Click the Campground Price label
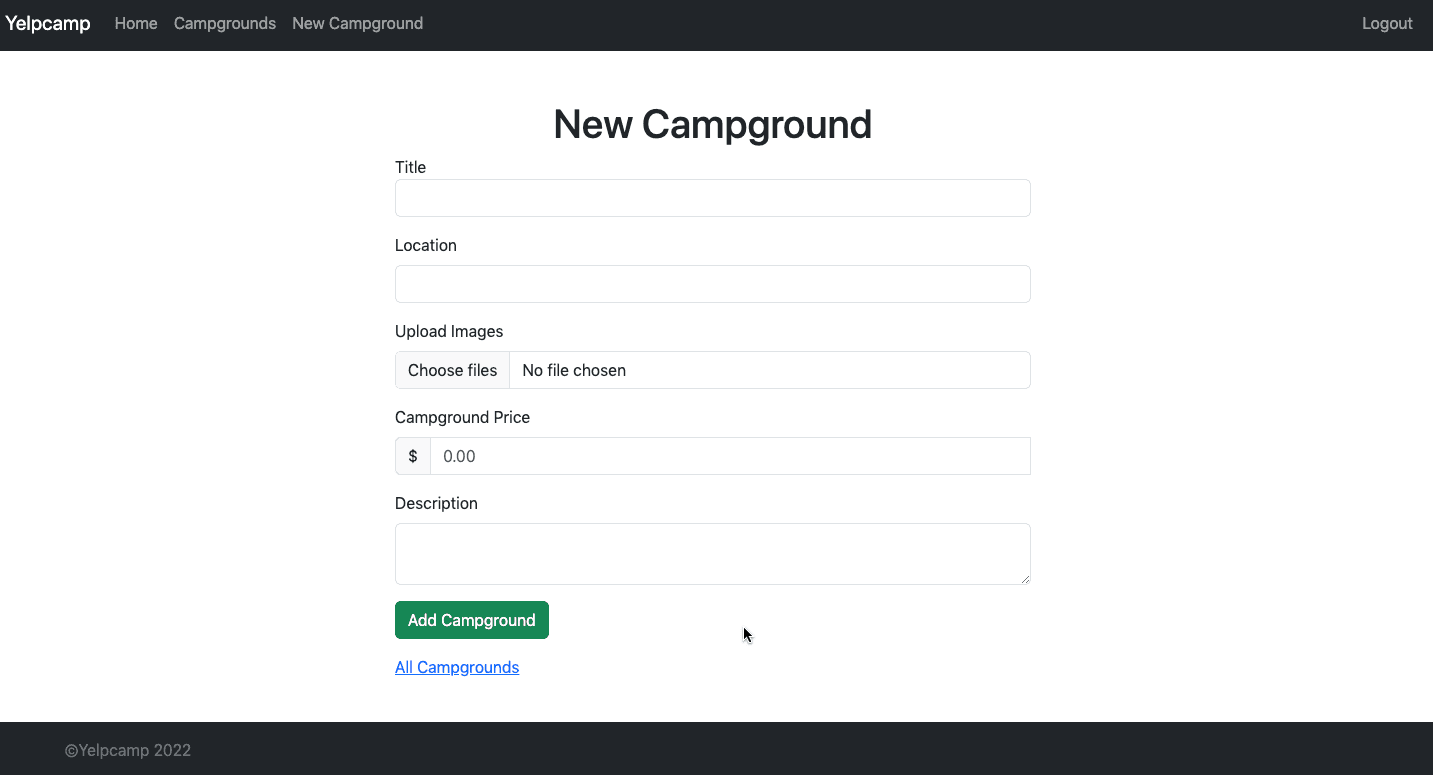The height and width of the screenshot is (775, 1433). point(462,417)
